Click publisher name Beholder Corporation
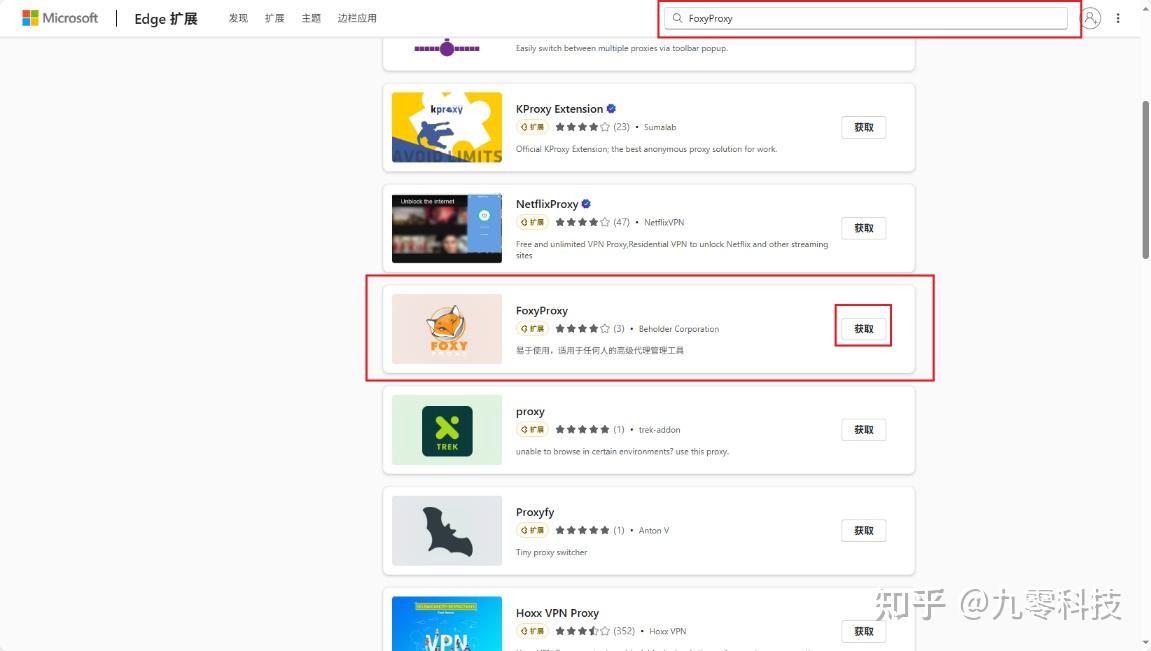The width and height of the screenshot is (1151, 651). coord(679,329)
